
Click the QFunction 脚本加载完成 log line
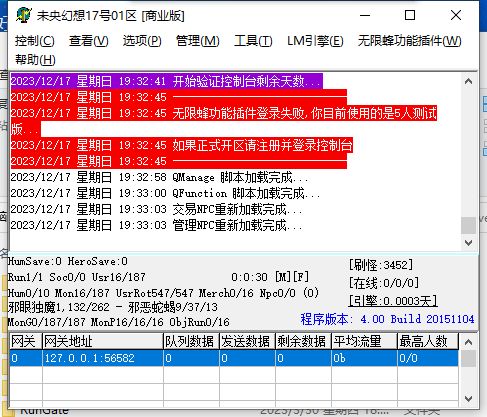click(165, 193)
